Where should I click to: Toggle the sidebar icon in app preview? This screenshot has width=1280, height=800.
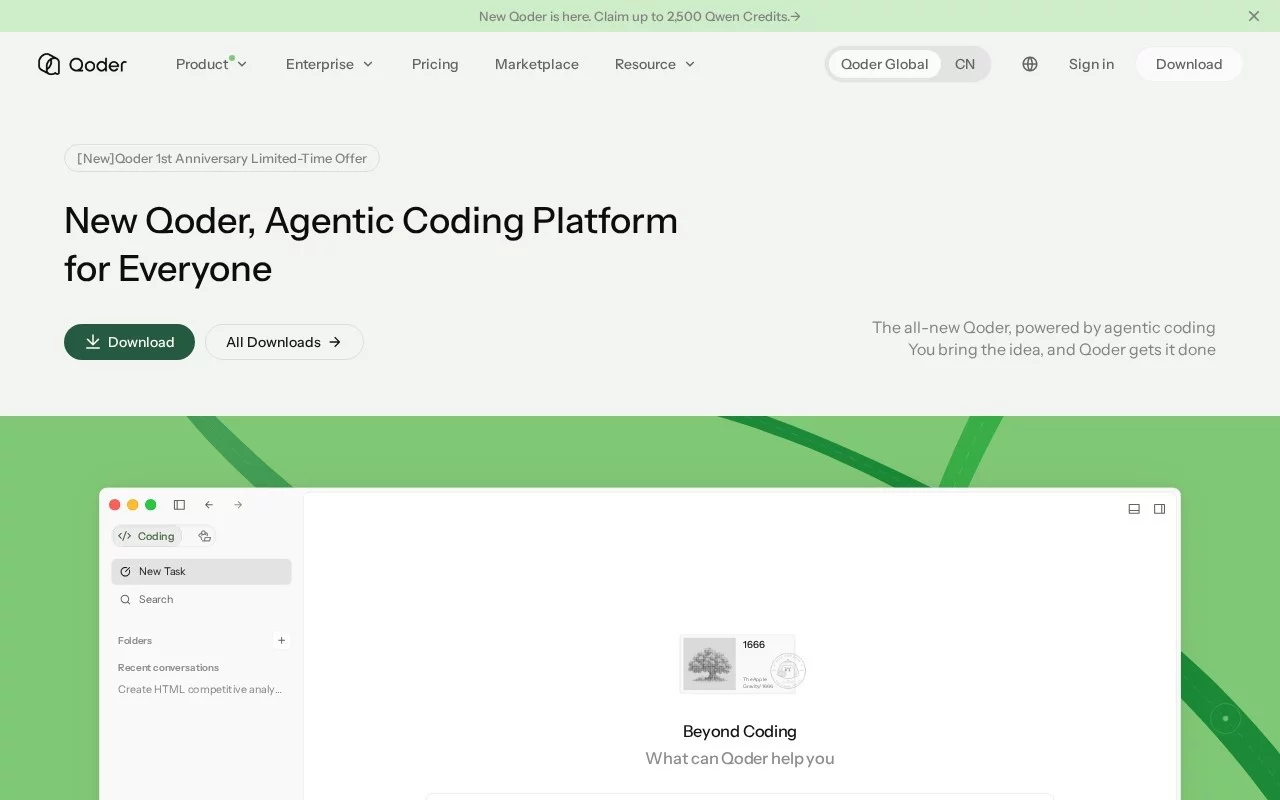tap(180, 505)
